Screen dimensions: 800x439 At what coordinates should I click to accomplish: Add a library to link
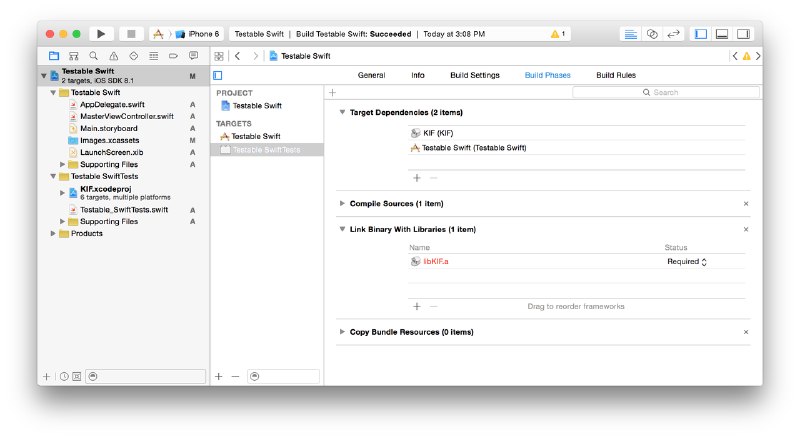coord(417,306)
